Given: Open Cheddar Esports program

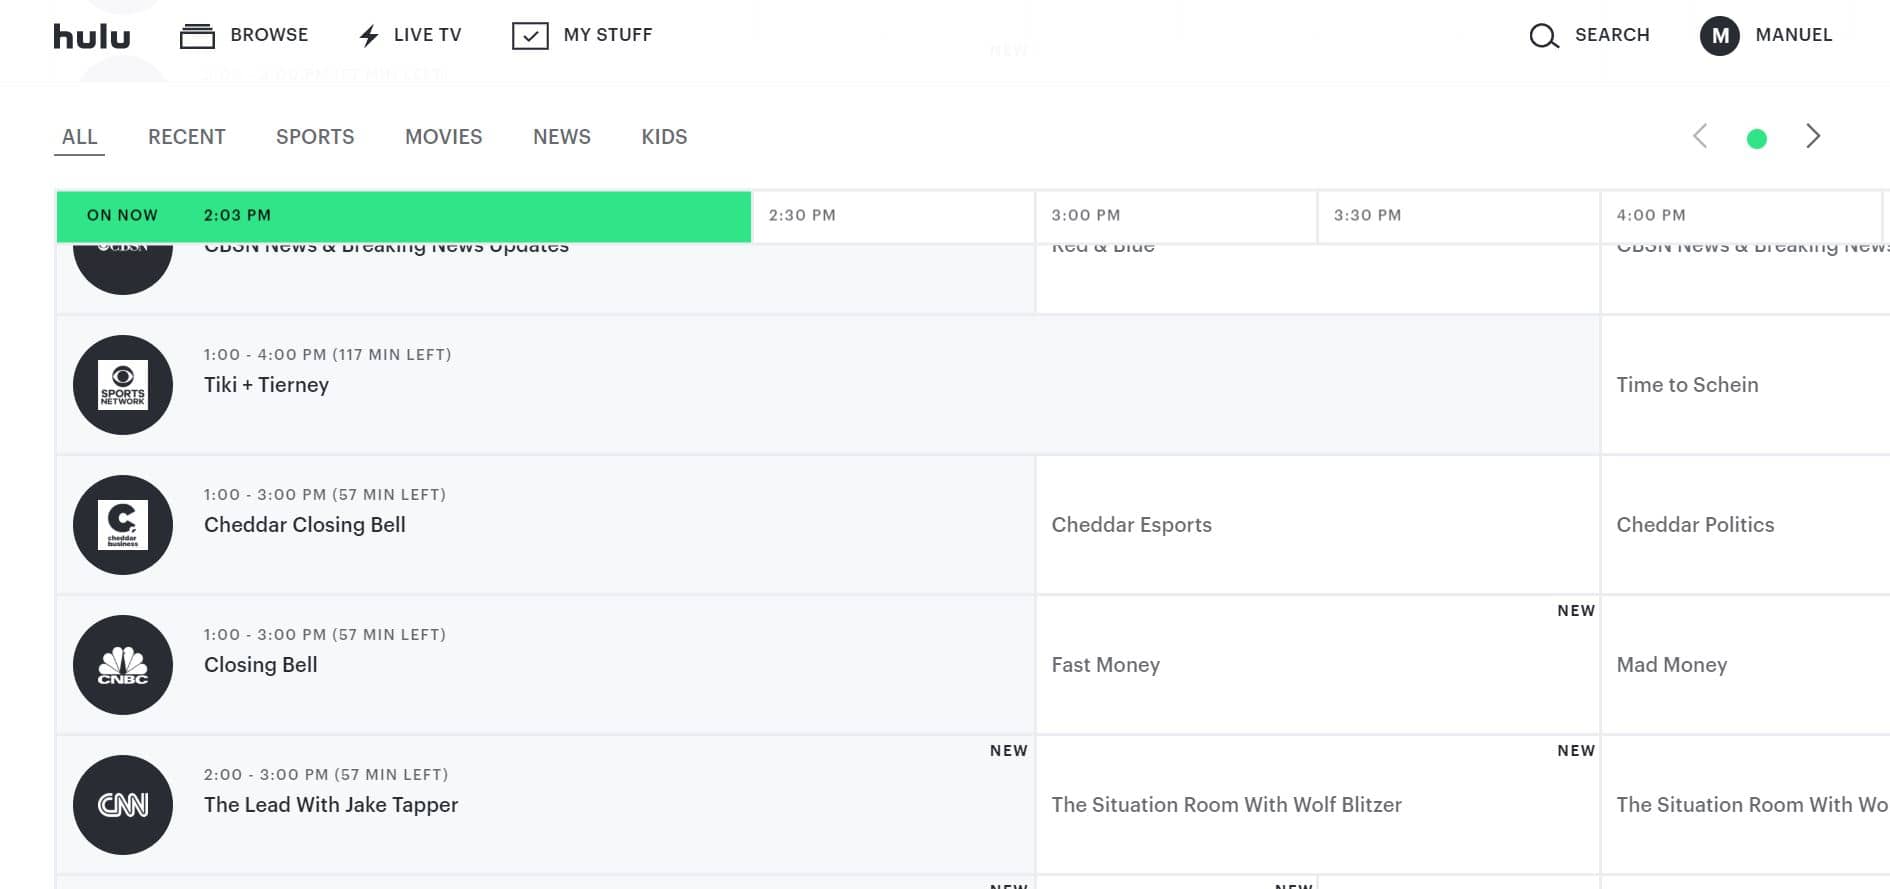Looking at the screenshot, I should point(1318,525).
